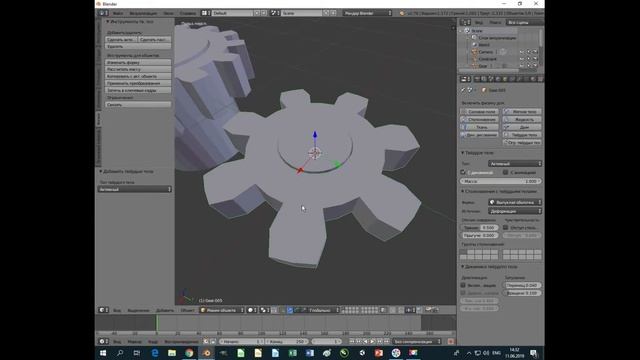The image size is (640, 360).
Task: Click the taskbar search magnifier icon
Action: coord(120,353)
